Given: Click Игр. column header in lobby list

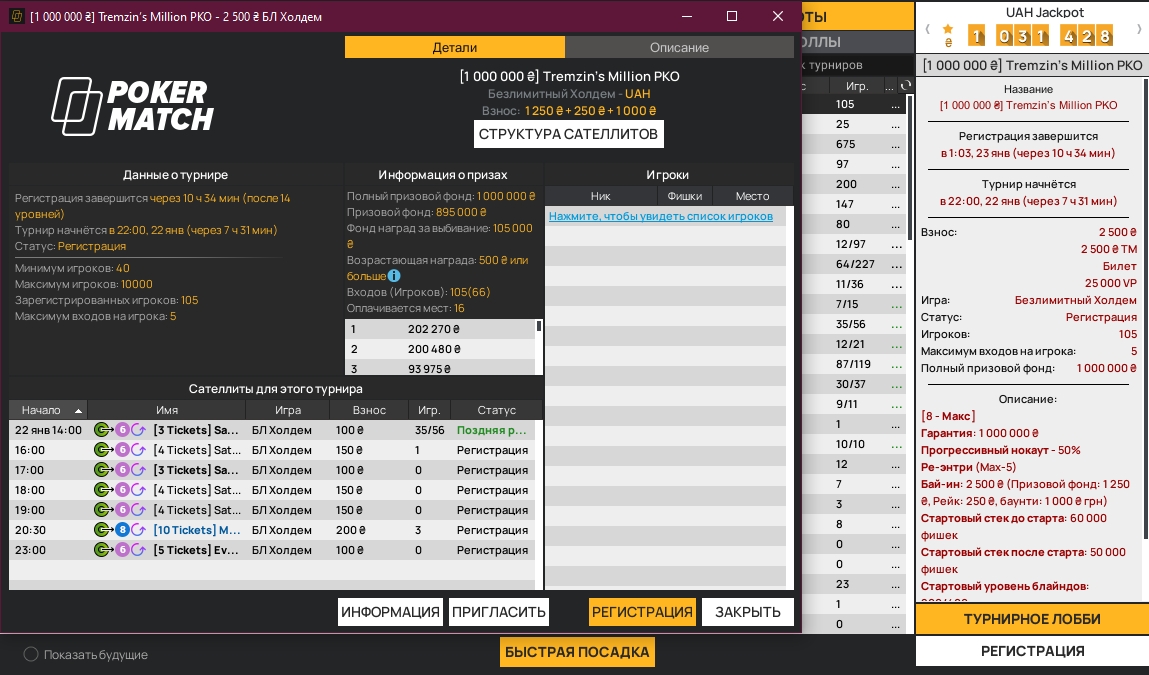Looking at the screenshot, I should [857, 86].
